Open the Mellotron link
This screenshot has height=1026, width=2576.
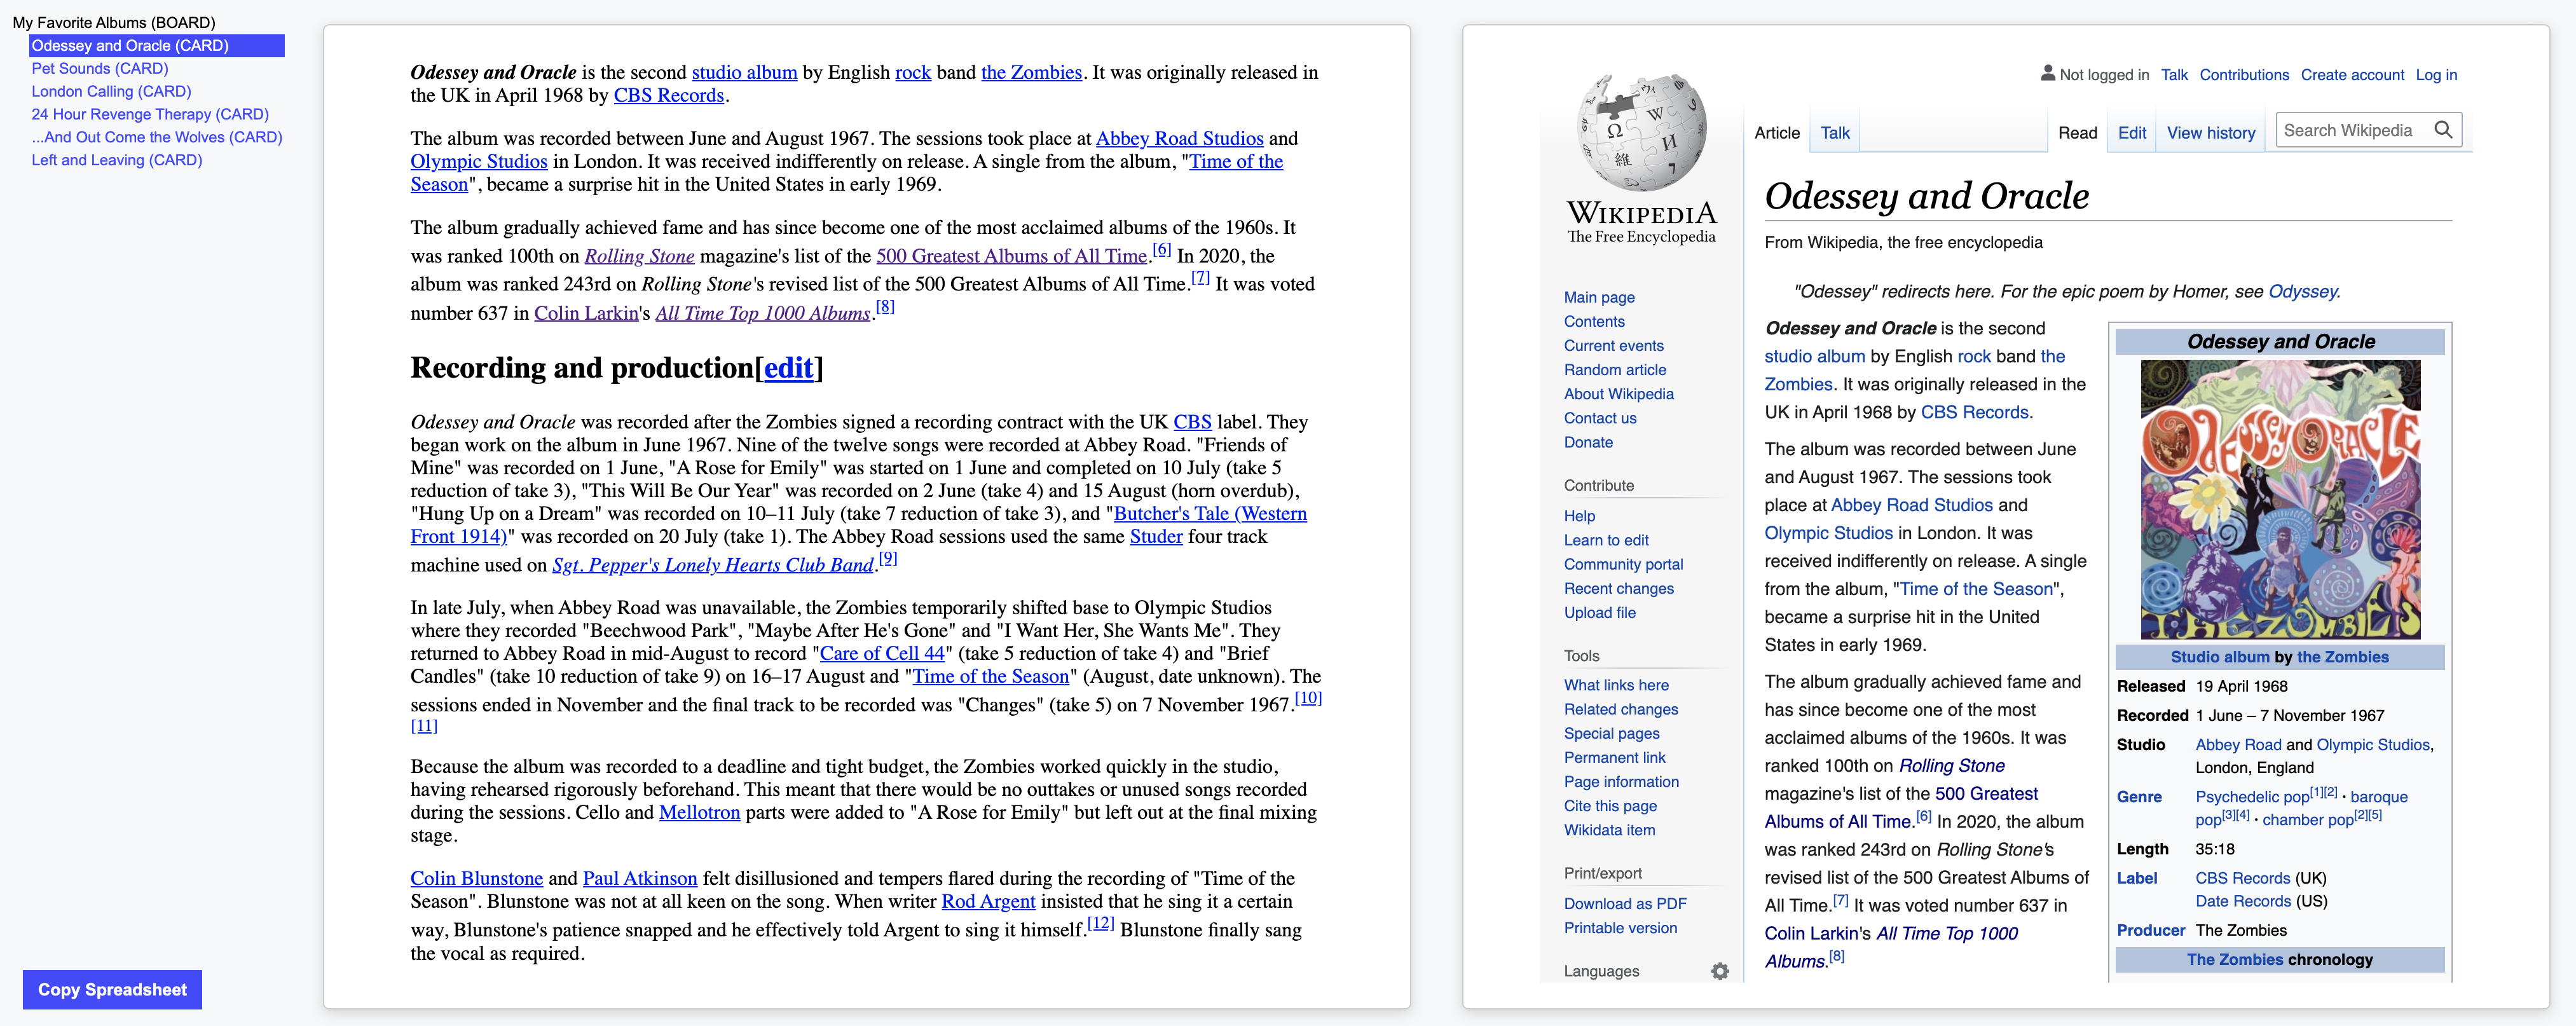(x=699, y=812)
